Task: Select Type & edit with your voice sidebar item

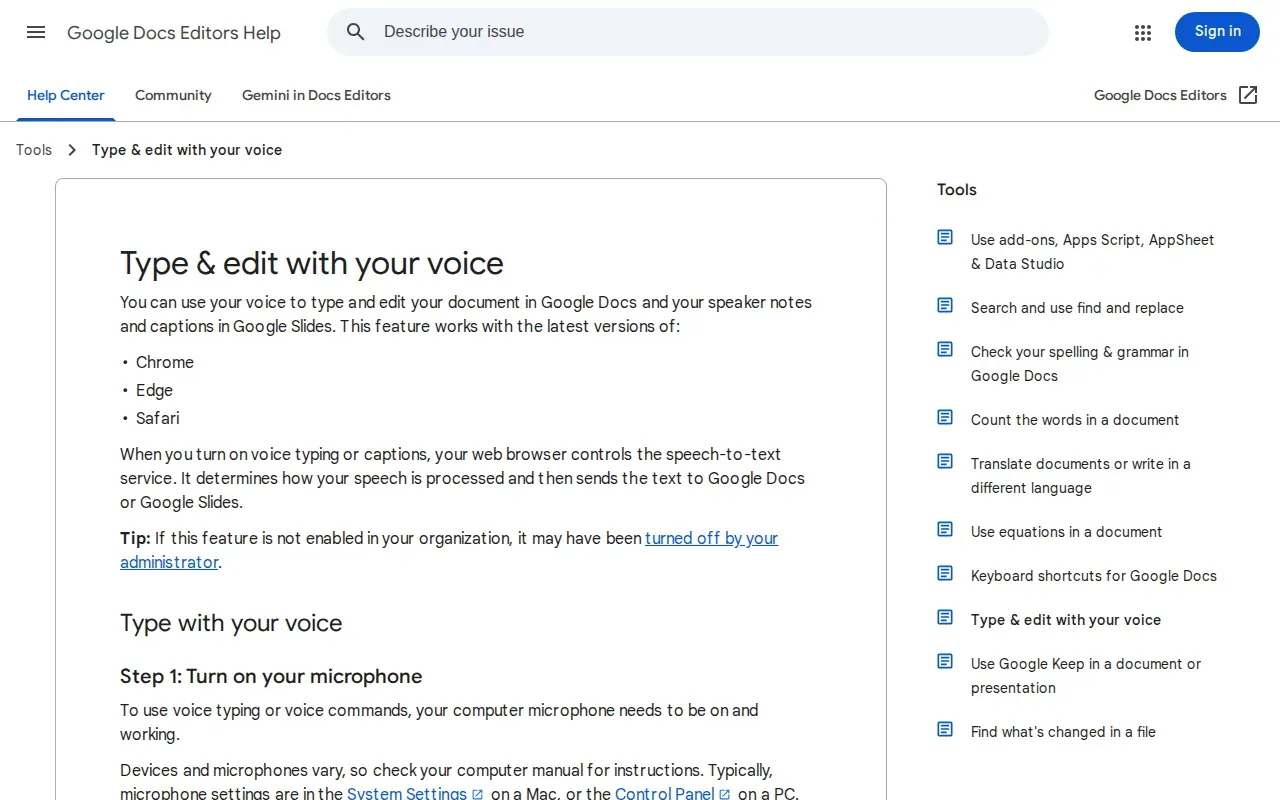Action: tap(1066, 620)
